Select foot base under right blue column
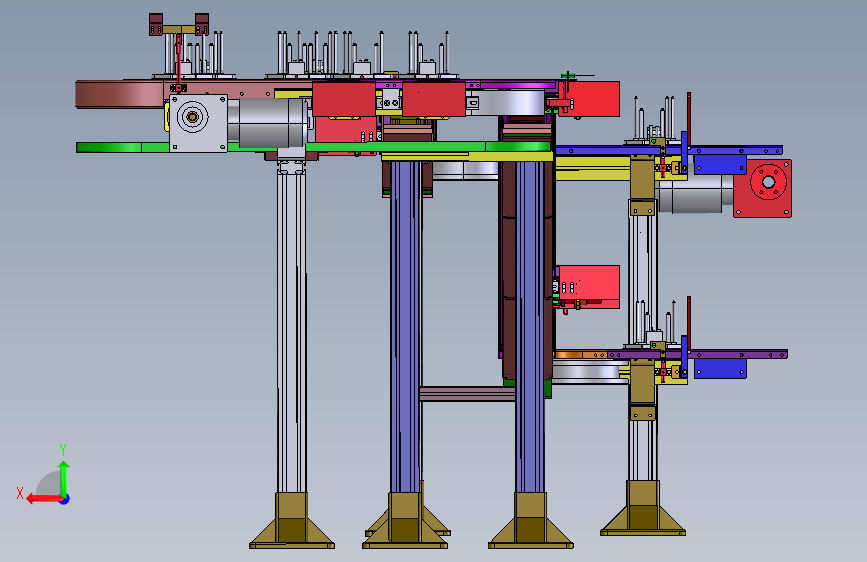867x562 pixels. click(x=530, y=520)
